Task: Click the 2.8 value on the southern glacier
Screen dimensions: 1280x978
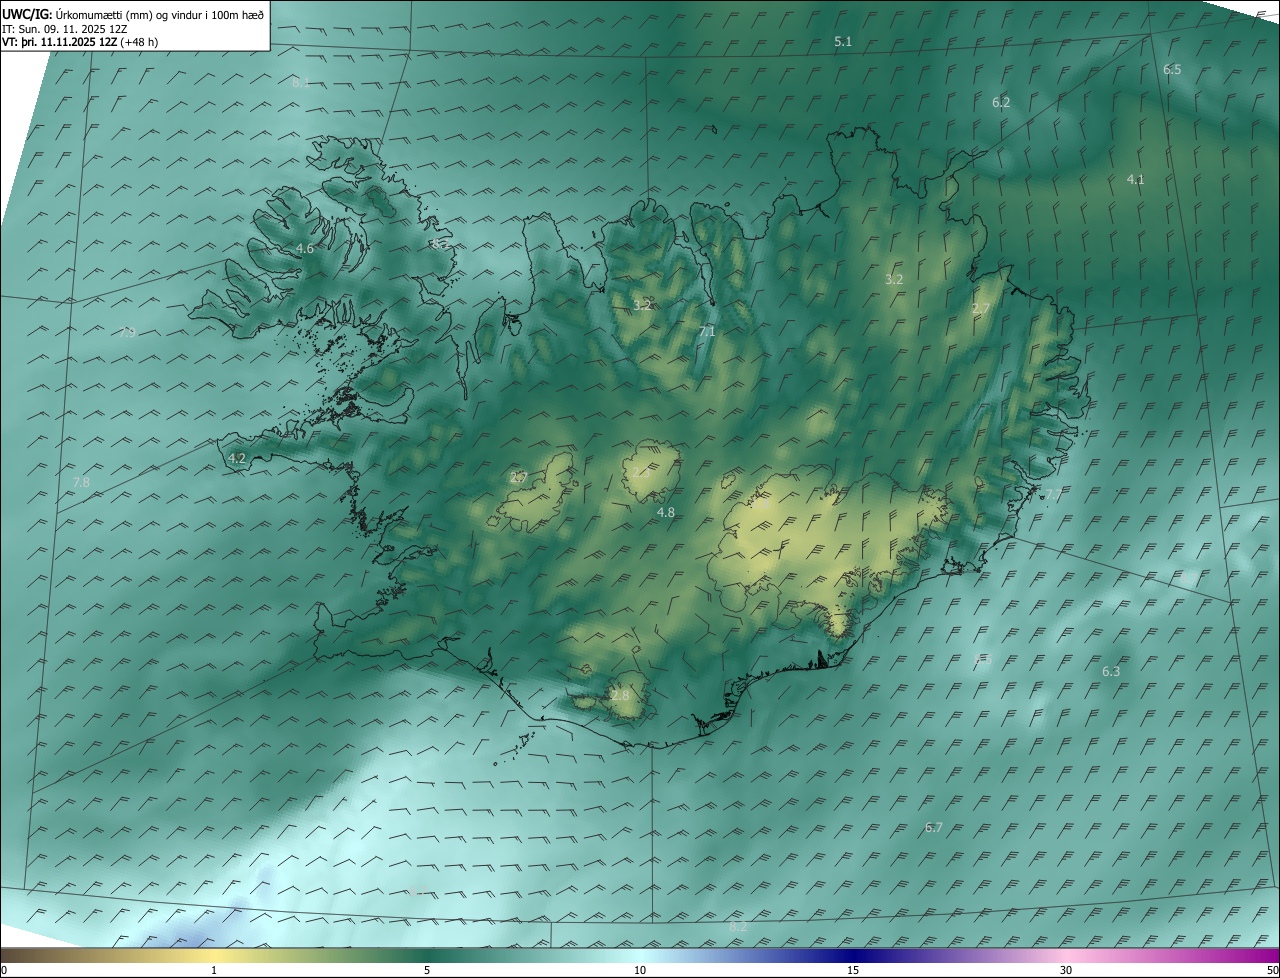Action: tap(620, 695)
